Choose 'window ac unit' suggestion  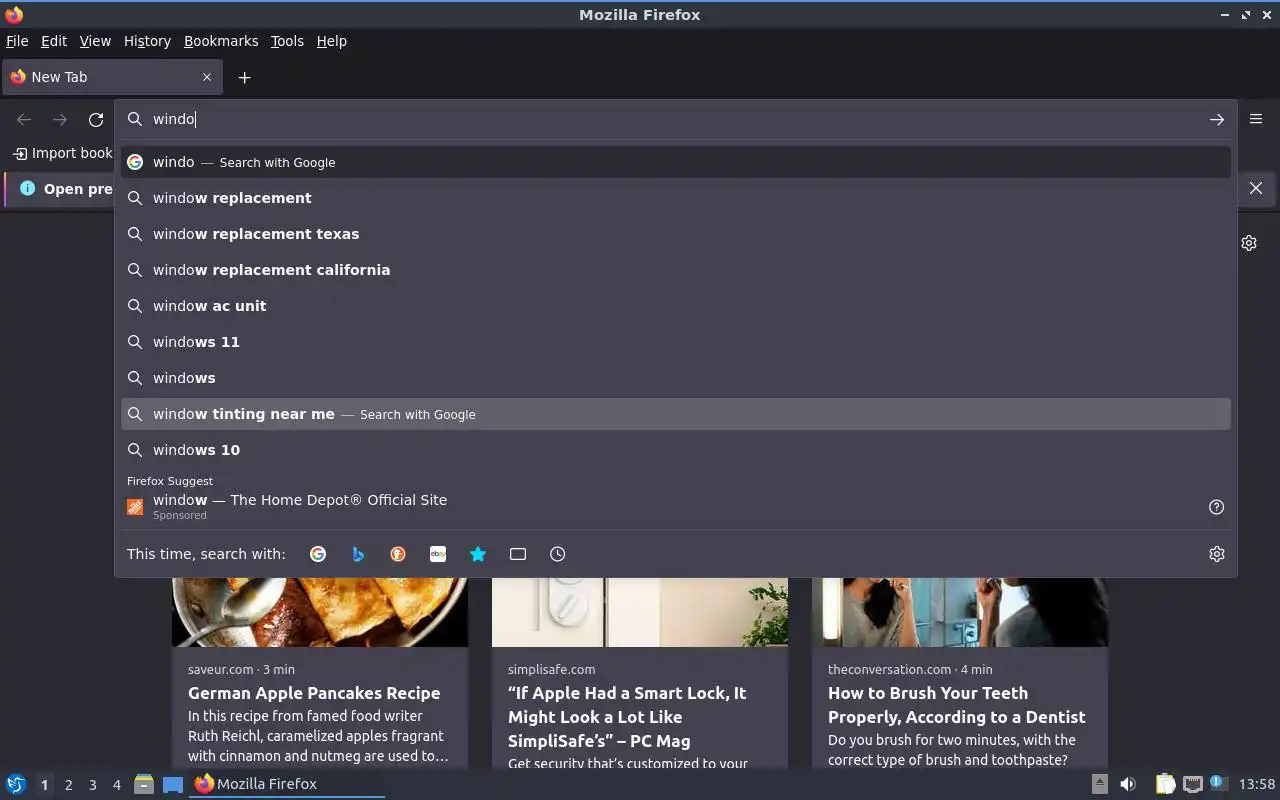click(676, 306)
